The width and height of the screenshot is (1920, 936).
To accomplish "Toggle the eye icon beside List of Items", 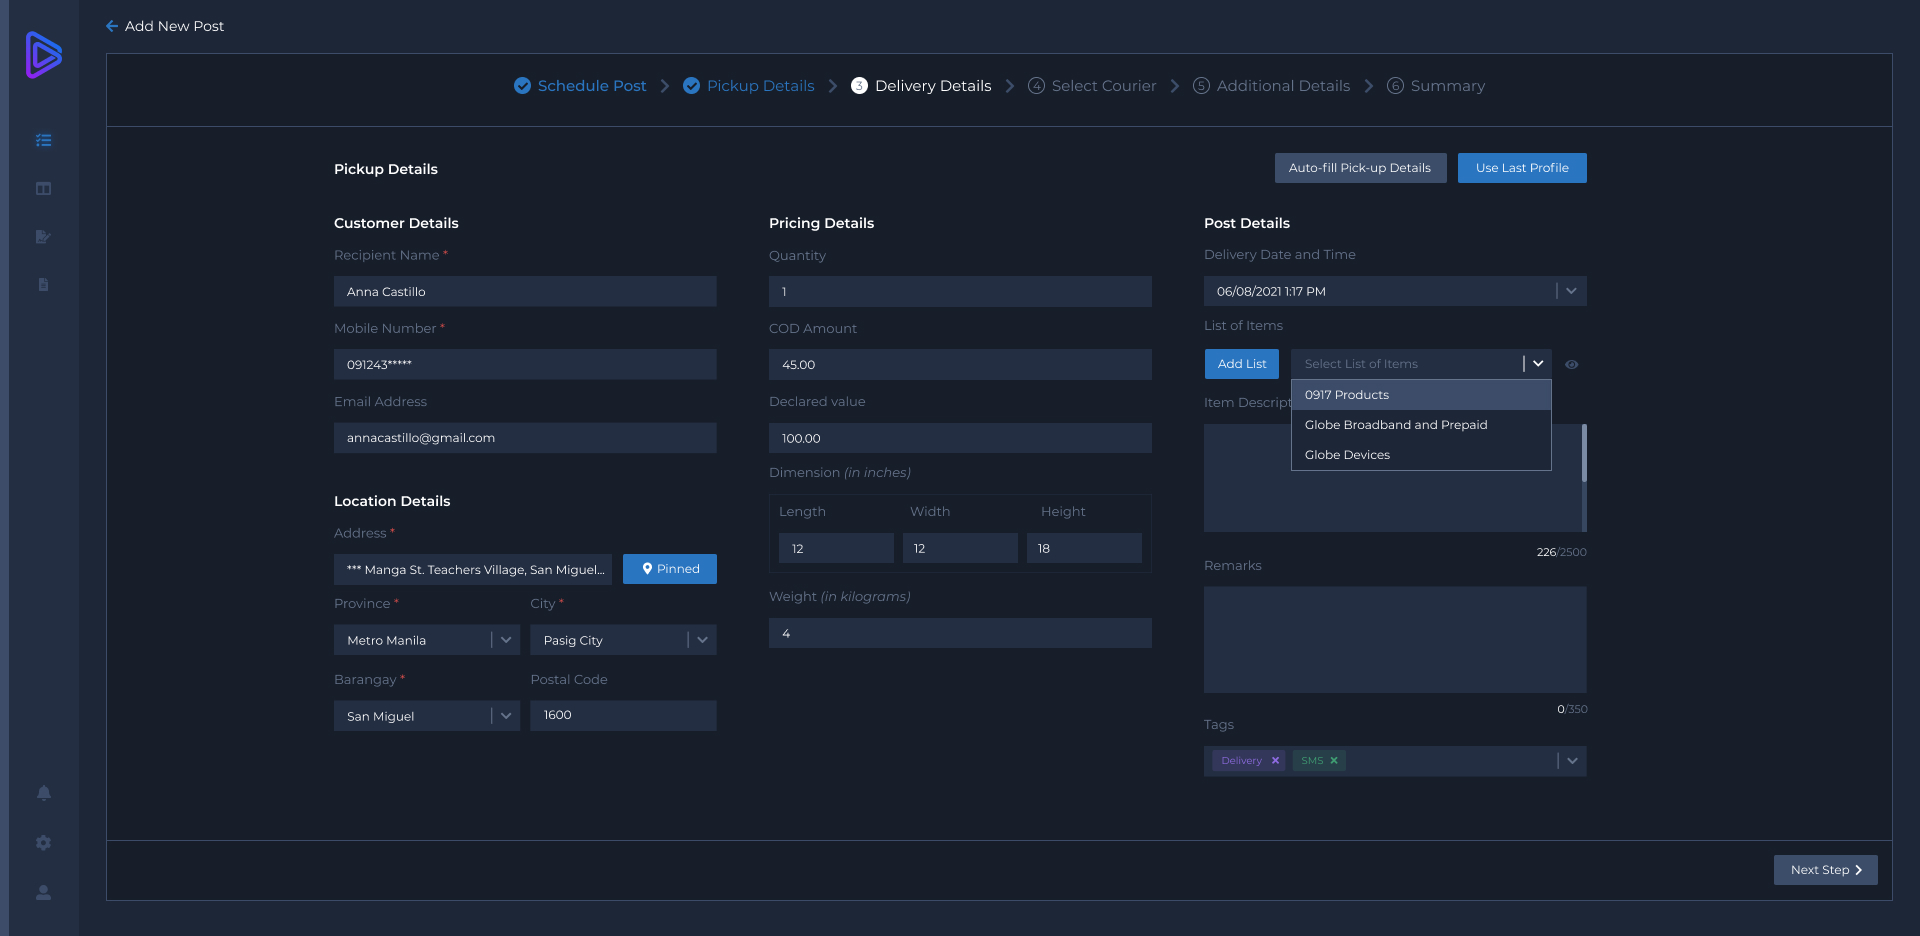I will (1572, 365).
